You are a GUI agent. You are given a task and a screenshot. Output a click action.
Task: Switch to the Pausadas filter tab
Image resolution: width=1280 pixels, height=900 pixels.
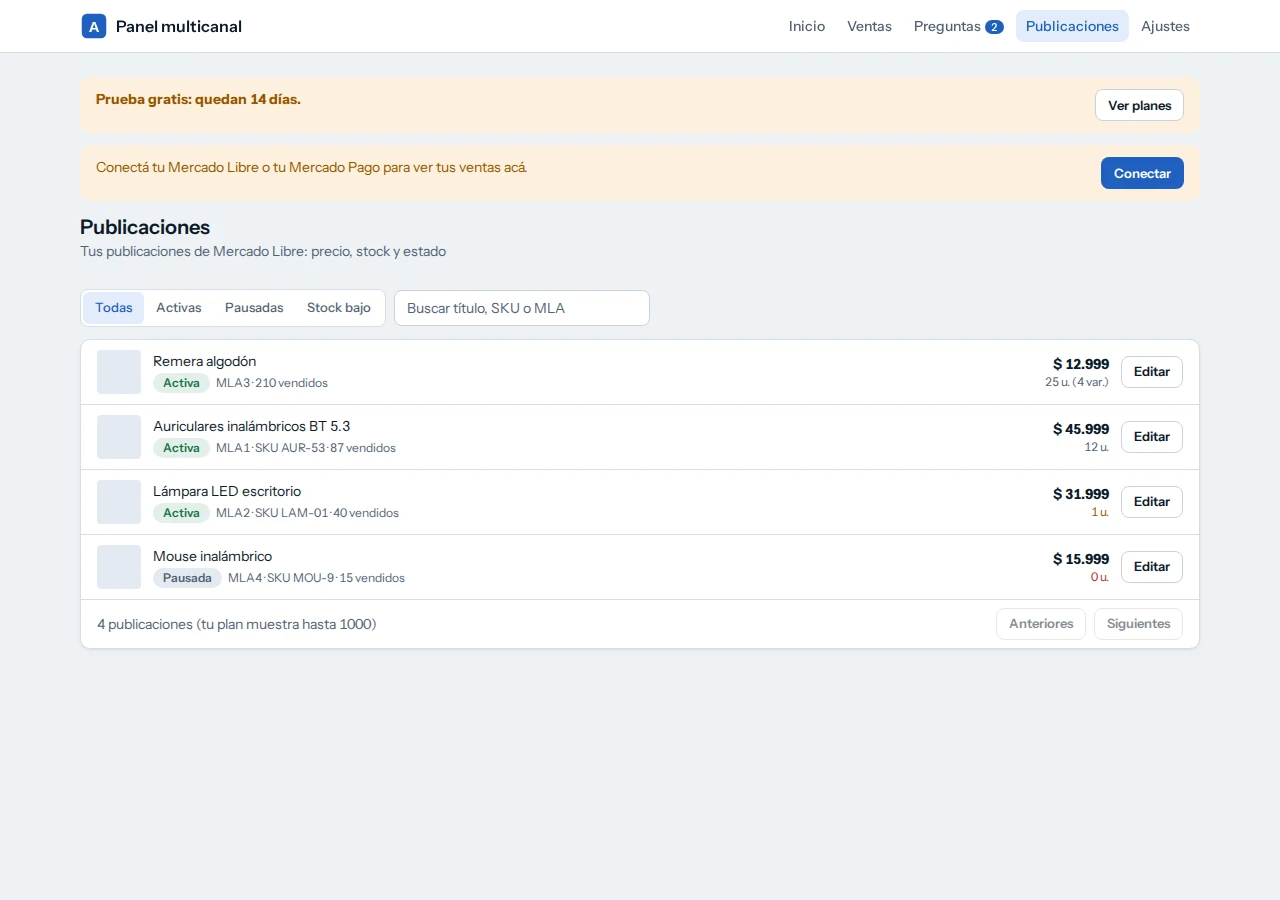254,308
